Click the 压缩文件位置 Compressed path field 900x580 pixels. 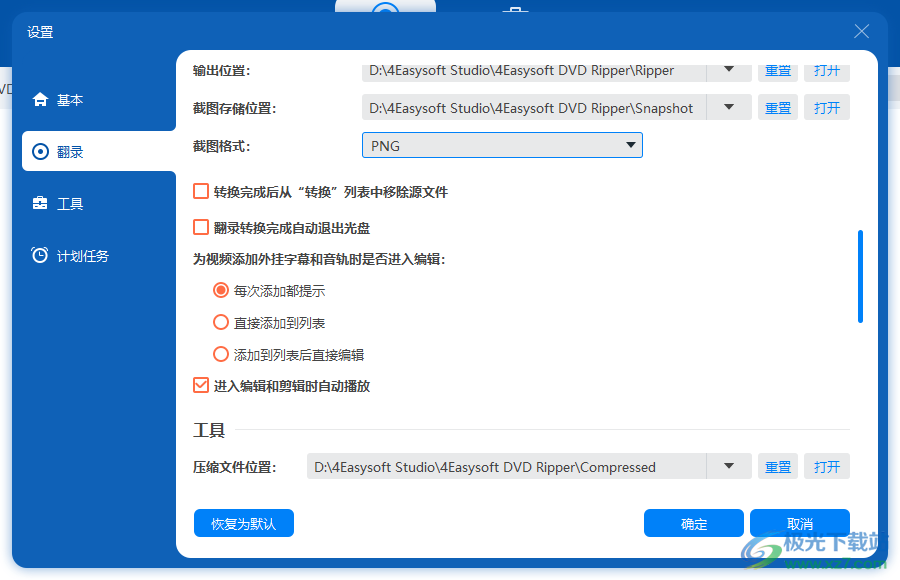coord(507,466)
